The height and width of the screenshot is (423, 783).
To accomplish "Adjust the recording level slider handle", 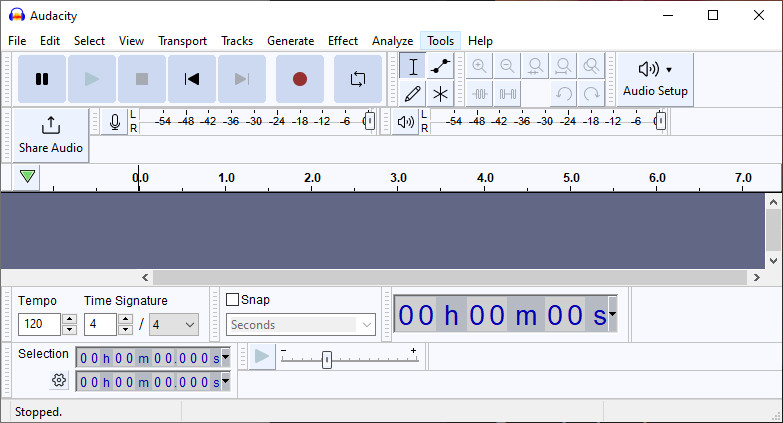I will (370, 121).
